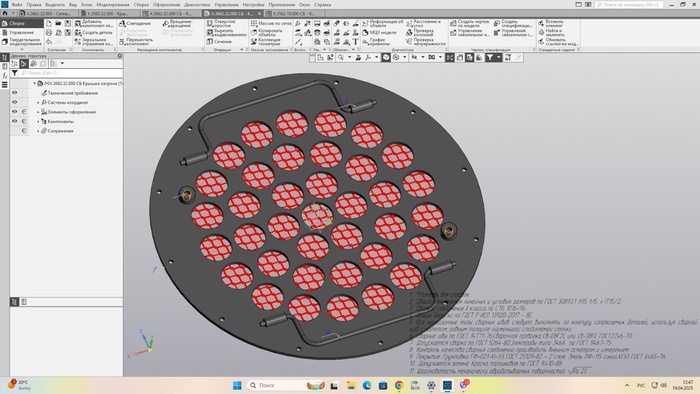Click Добавить компонент из файла button
700x394 pixels.
coord(94,23)
